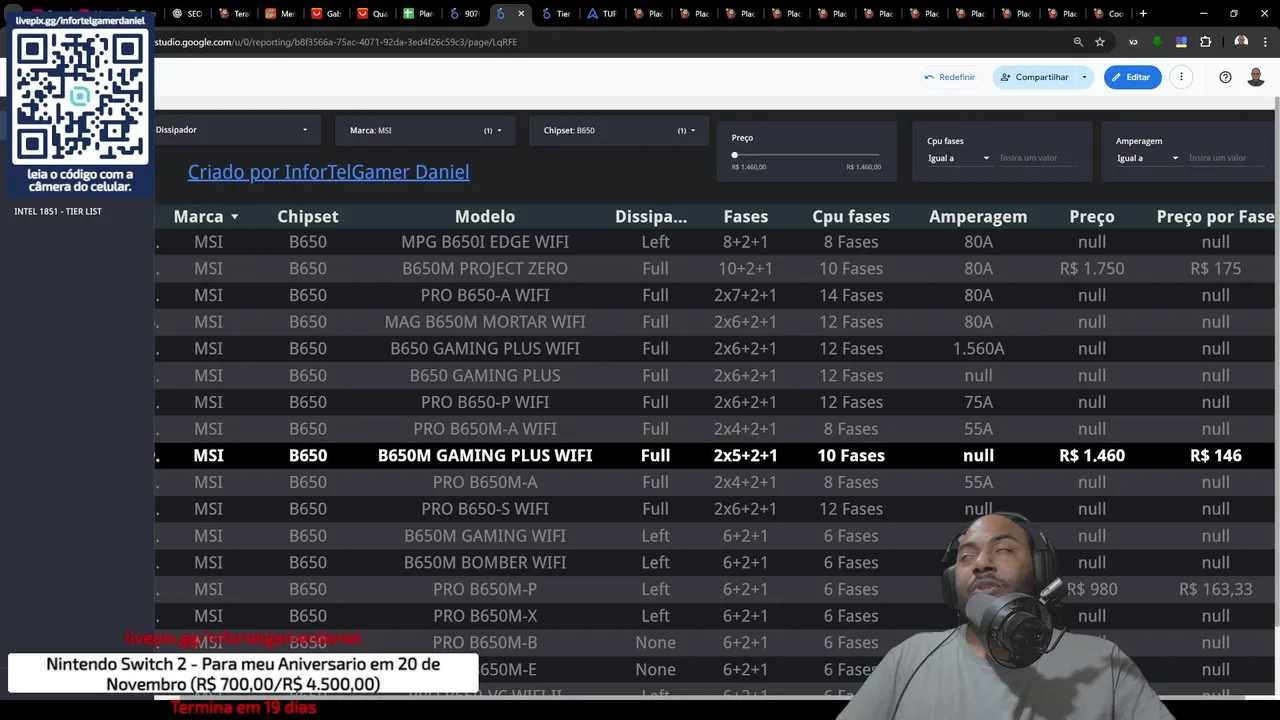Image resolution: width=1280 pixels, height=720 pixels.
Task: Select the PRO B650-S WIFI cell
Action: 485,509
